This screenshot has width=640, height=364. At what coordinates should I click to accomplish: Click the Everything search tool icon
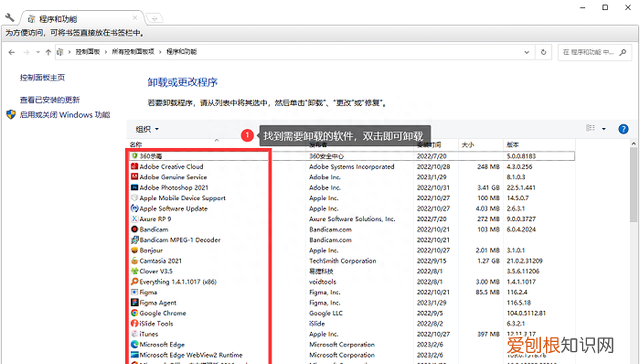click(135, 282)
